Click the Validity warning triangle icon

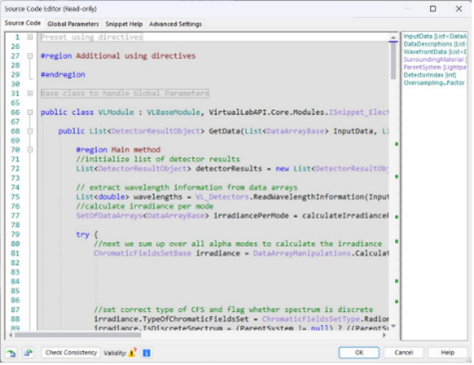(132, 352)
